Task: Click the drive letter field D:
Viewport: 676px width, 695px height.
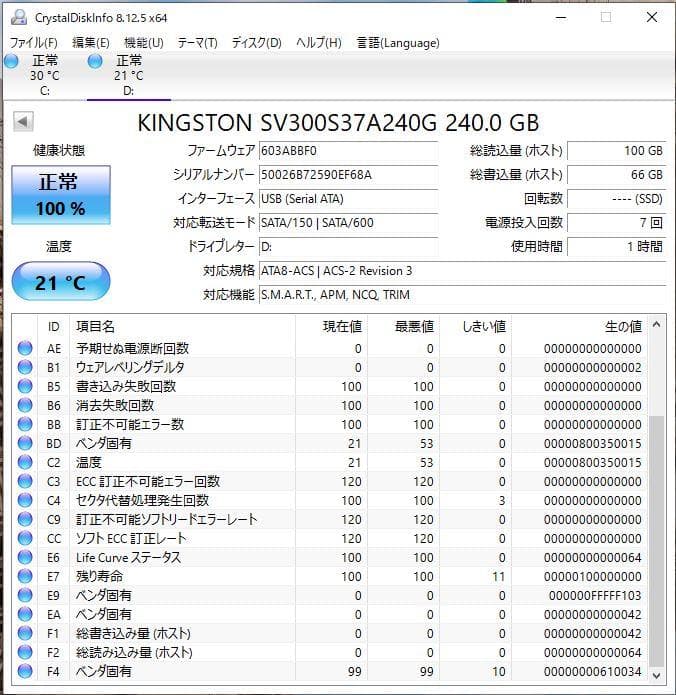Action: click(348, 247)
